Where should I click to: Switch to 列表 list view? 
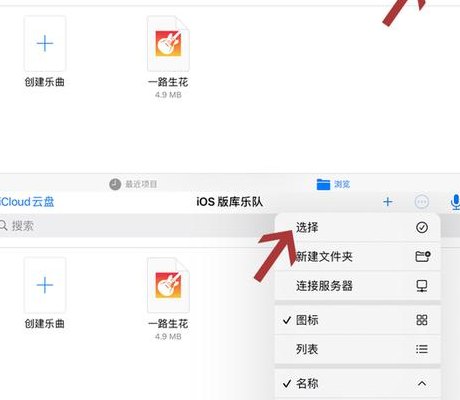tap(357, 349)
